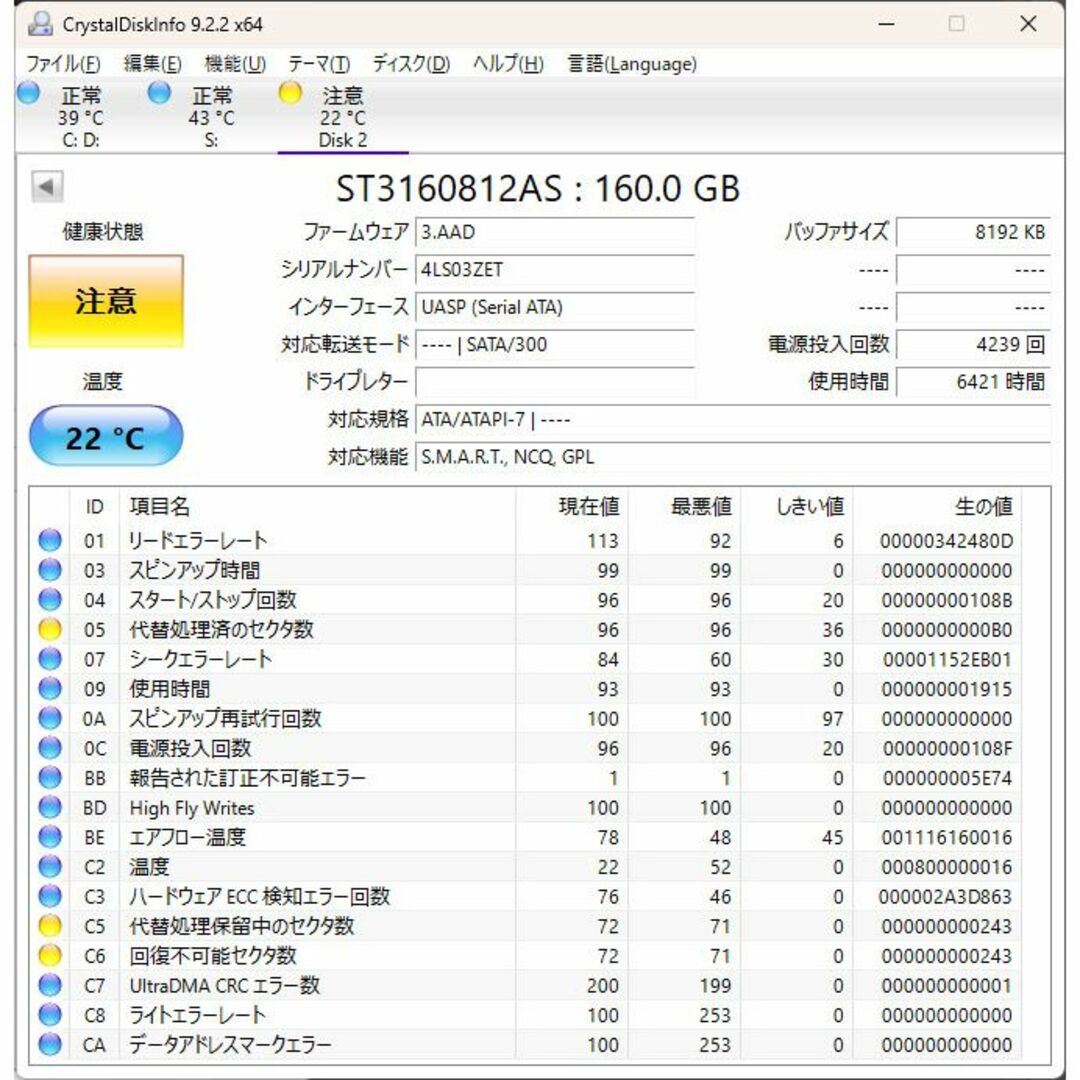Image resolution: width=1080 pixels, height=1080 pixels.
Task: Click the 現在値 column header
Action: click(x=572, y=507)
